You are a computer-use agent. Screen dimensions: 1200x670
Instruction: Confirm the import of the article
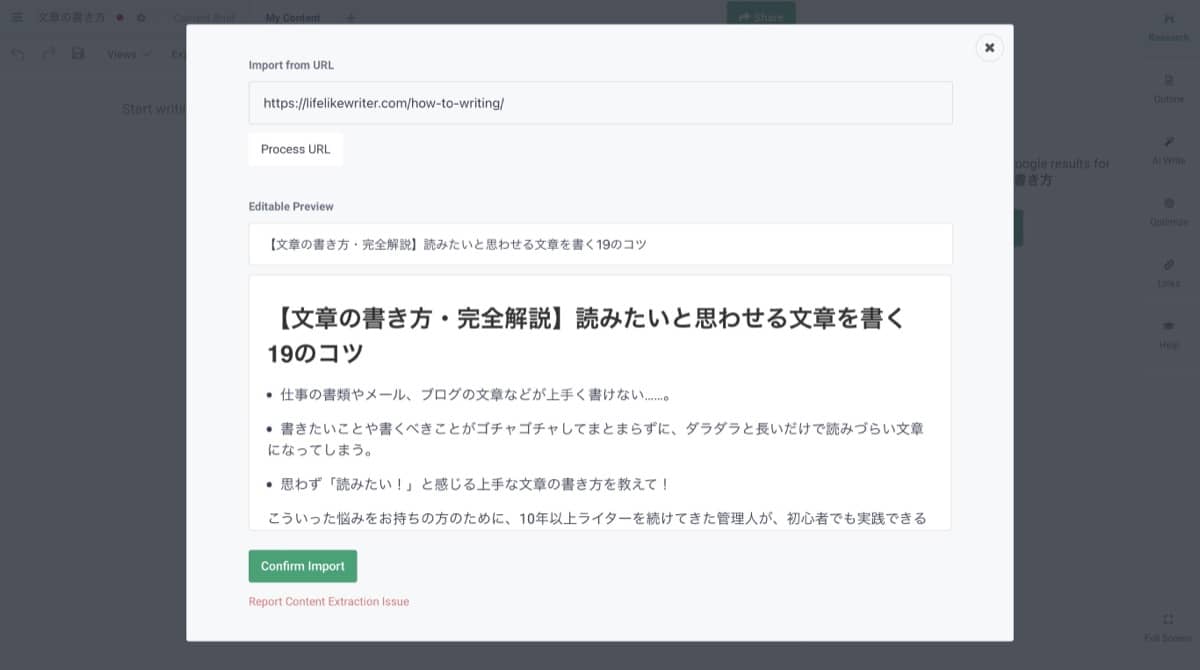coord(302,565)
